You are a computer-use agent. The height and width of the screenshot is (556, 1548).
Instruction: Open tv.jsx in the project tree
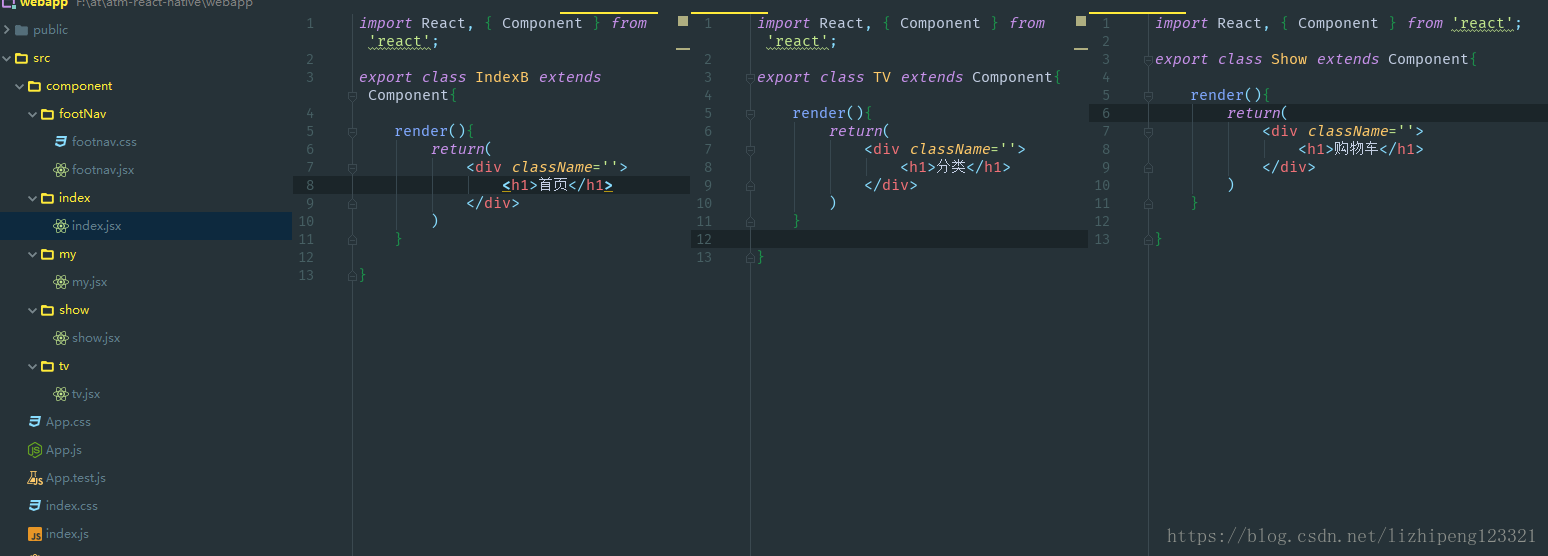click(x=86, y=394)
